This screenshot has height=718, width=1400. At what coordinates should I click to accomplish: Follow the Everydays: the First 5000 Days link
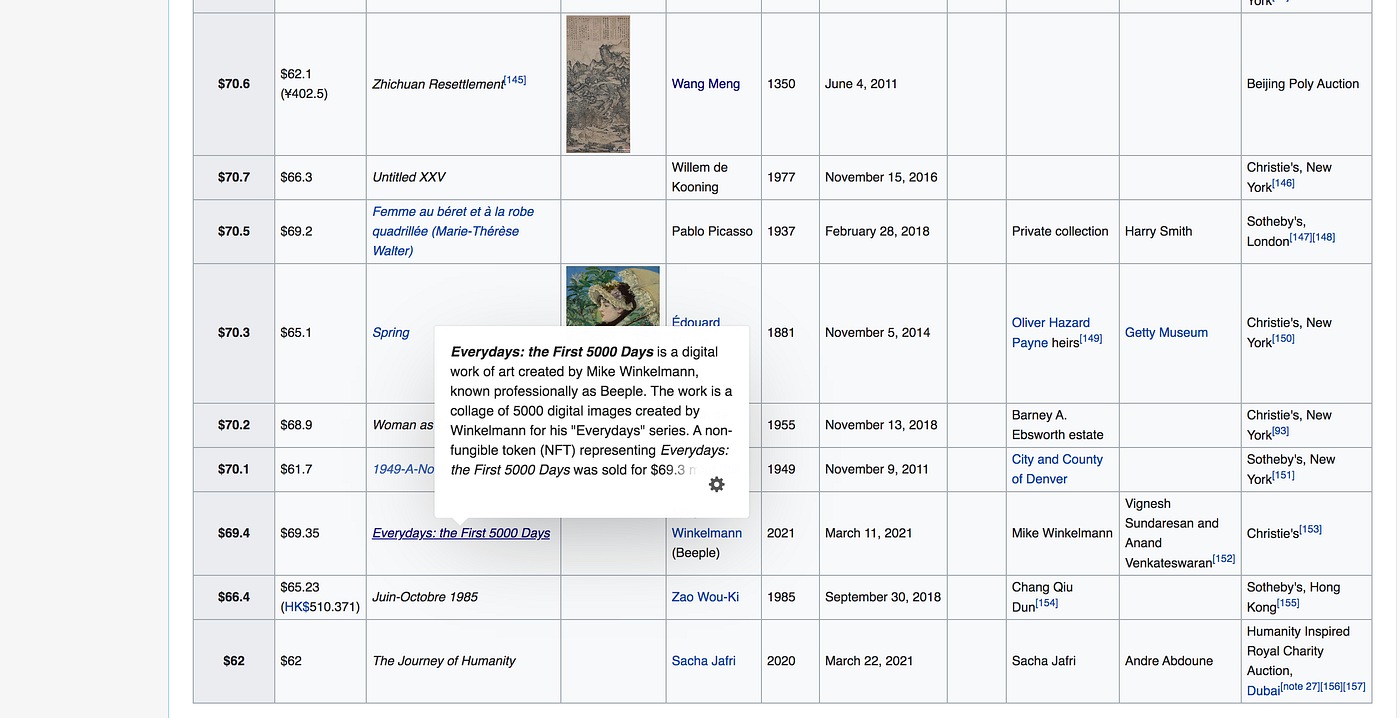click(x=461, y=533)
